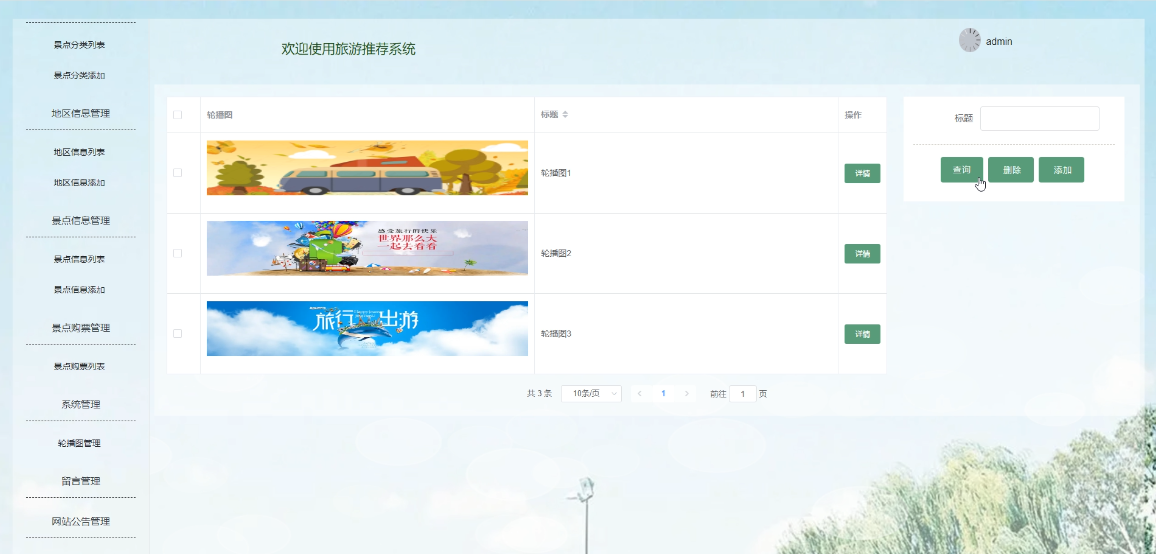
Task: Go to next page arrow
Action: [686, 394]
